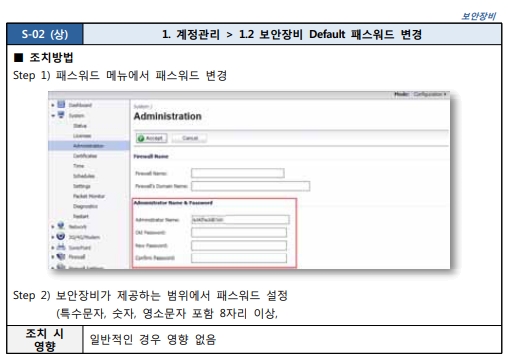Click the 일반적인 경우 영향 없음 text
509x363 pixels.
[x=153, y=340]
